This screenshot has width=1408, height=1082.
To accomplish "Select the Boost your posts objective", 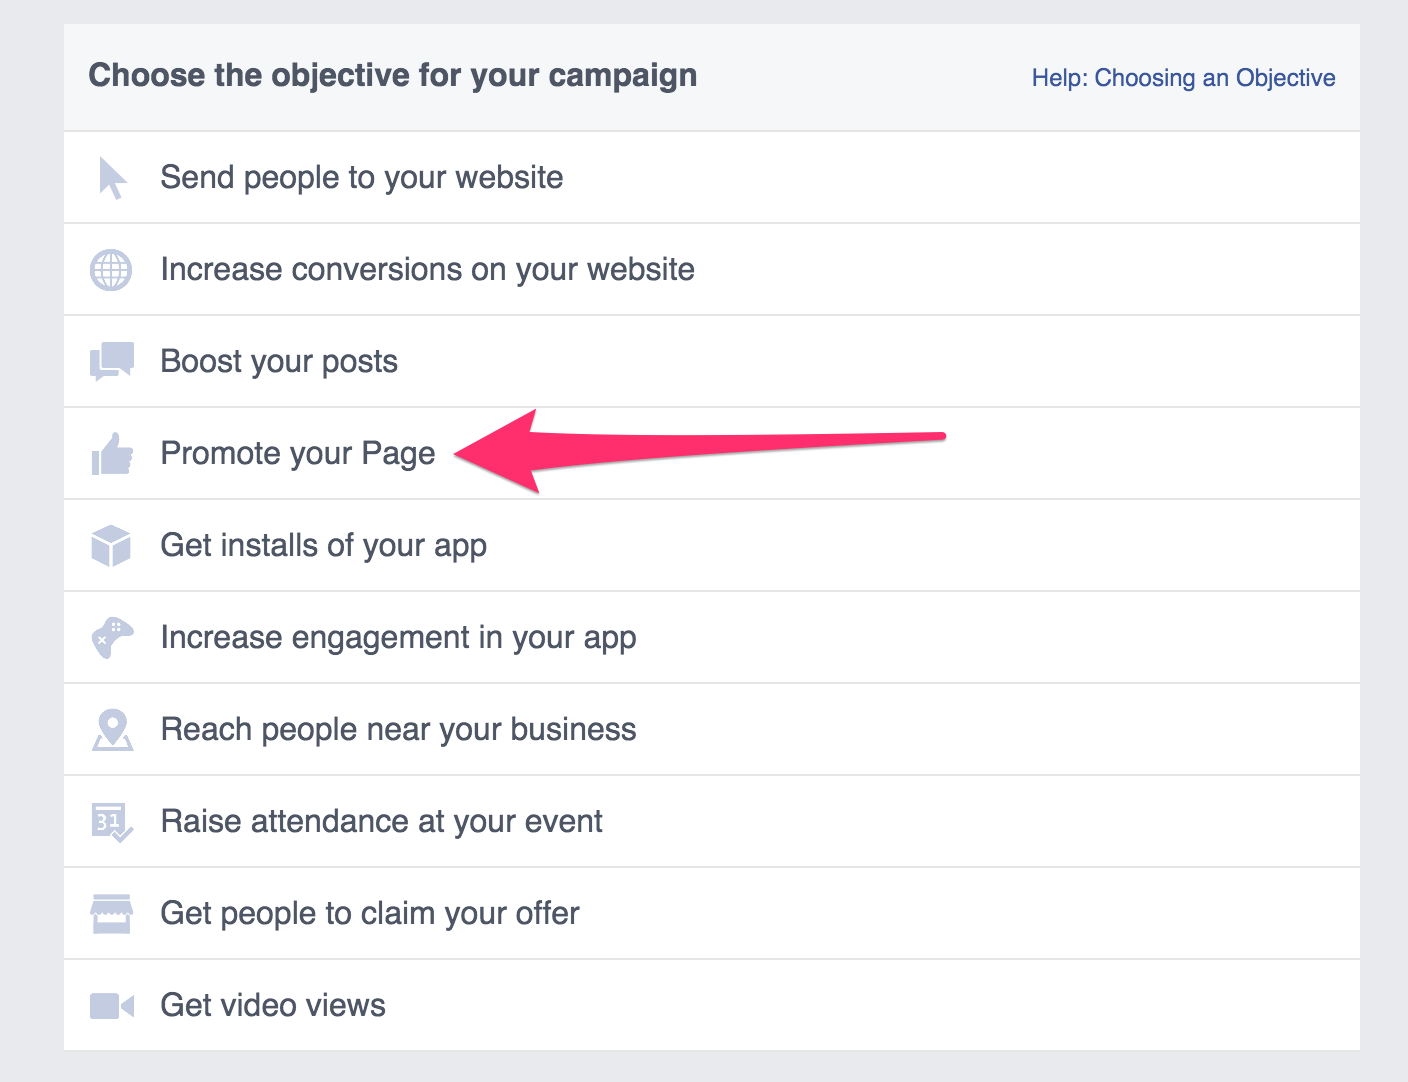I will 712,361.
